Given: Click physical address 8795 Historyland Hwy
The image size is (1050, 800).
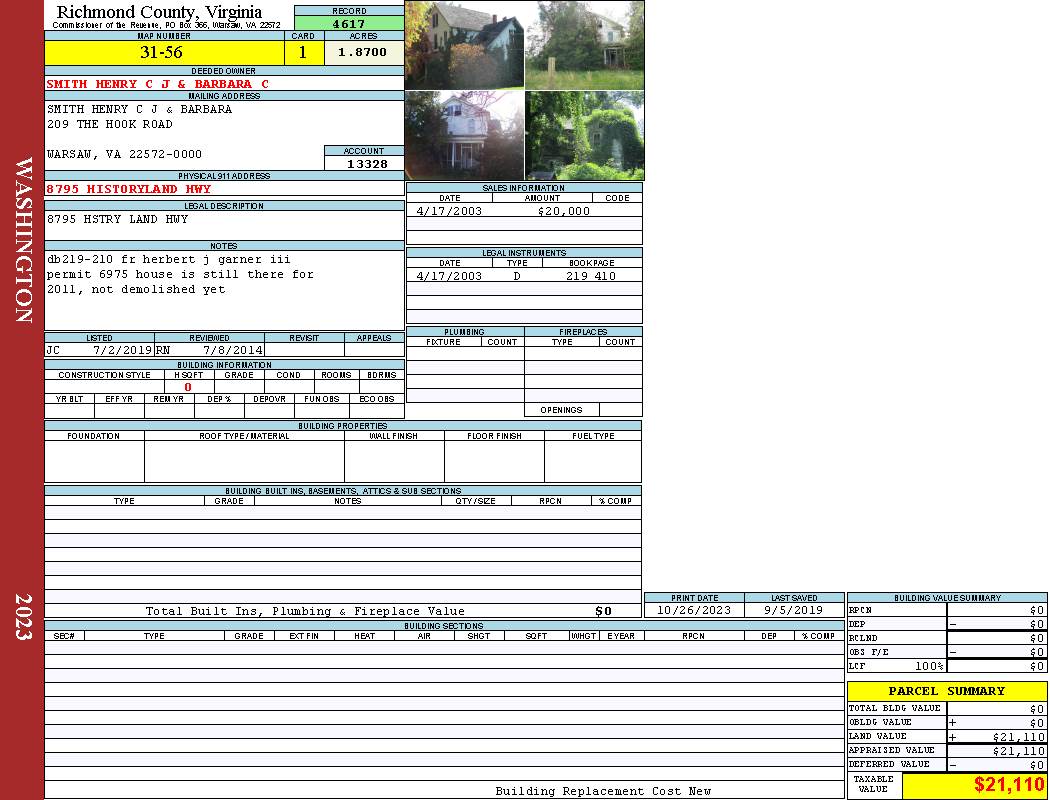Looking at the screenshot, I should tap(129, 189).
